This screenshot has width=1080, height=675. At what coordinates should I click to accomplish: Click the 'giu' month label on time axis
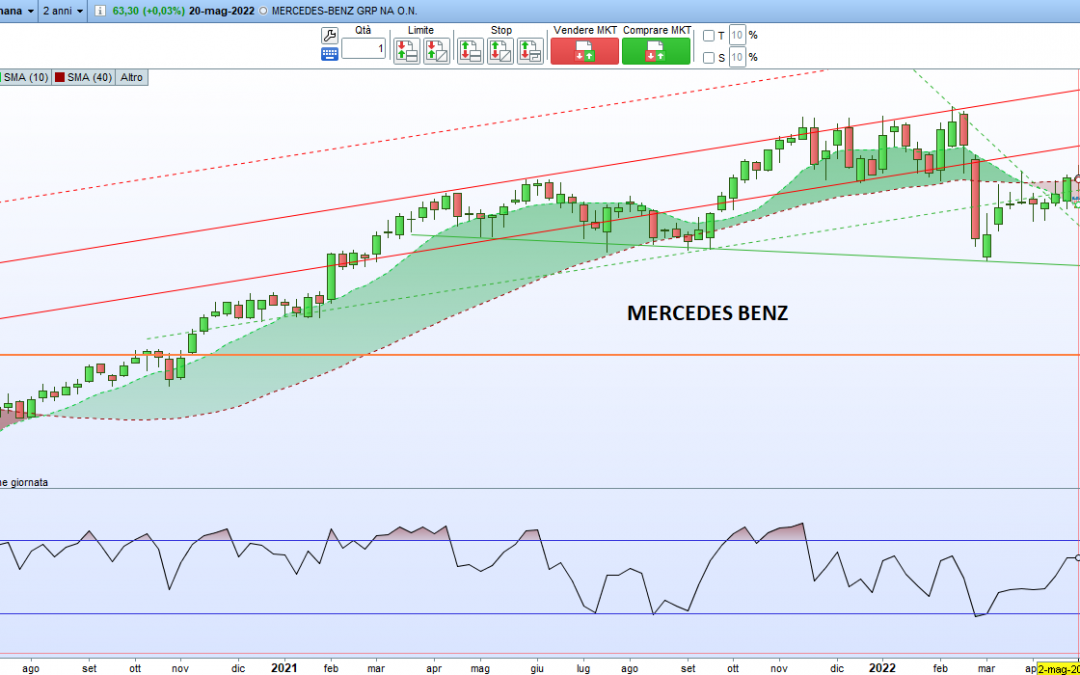tap(537, 668)
